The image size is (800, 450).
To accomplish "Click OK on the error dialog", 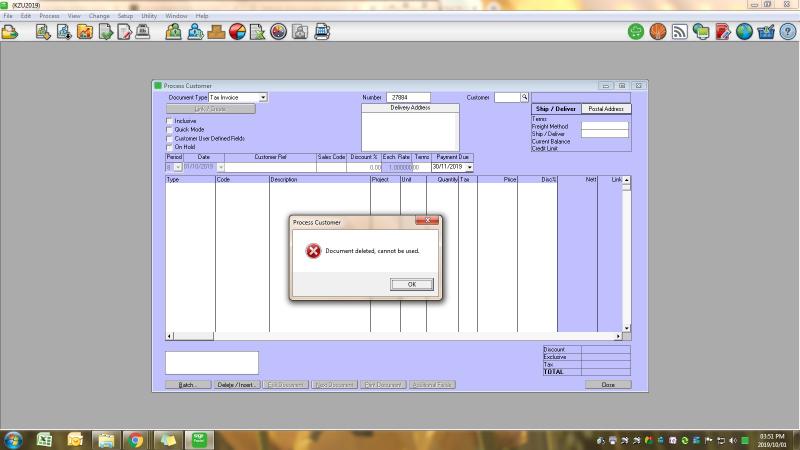I will 411,285.
